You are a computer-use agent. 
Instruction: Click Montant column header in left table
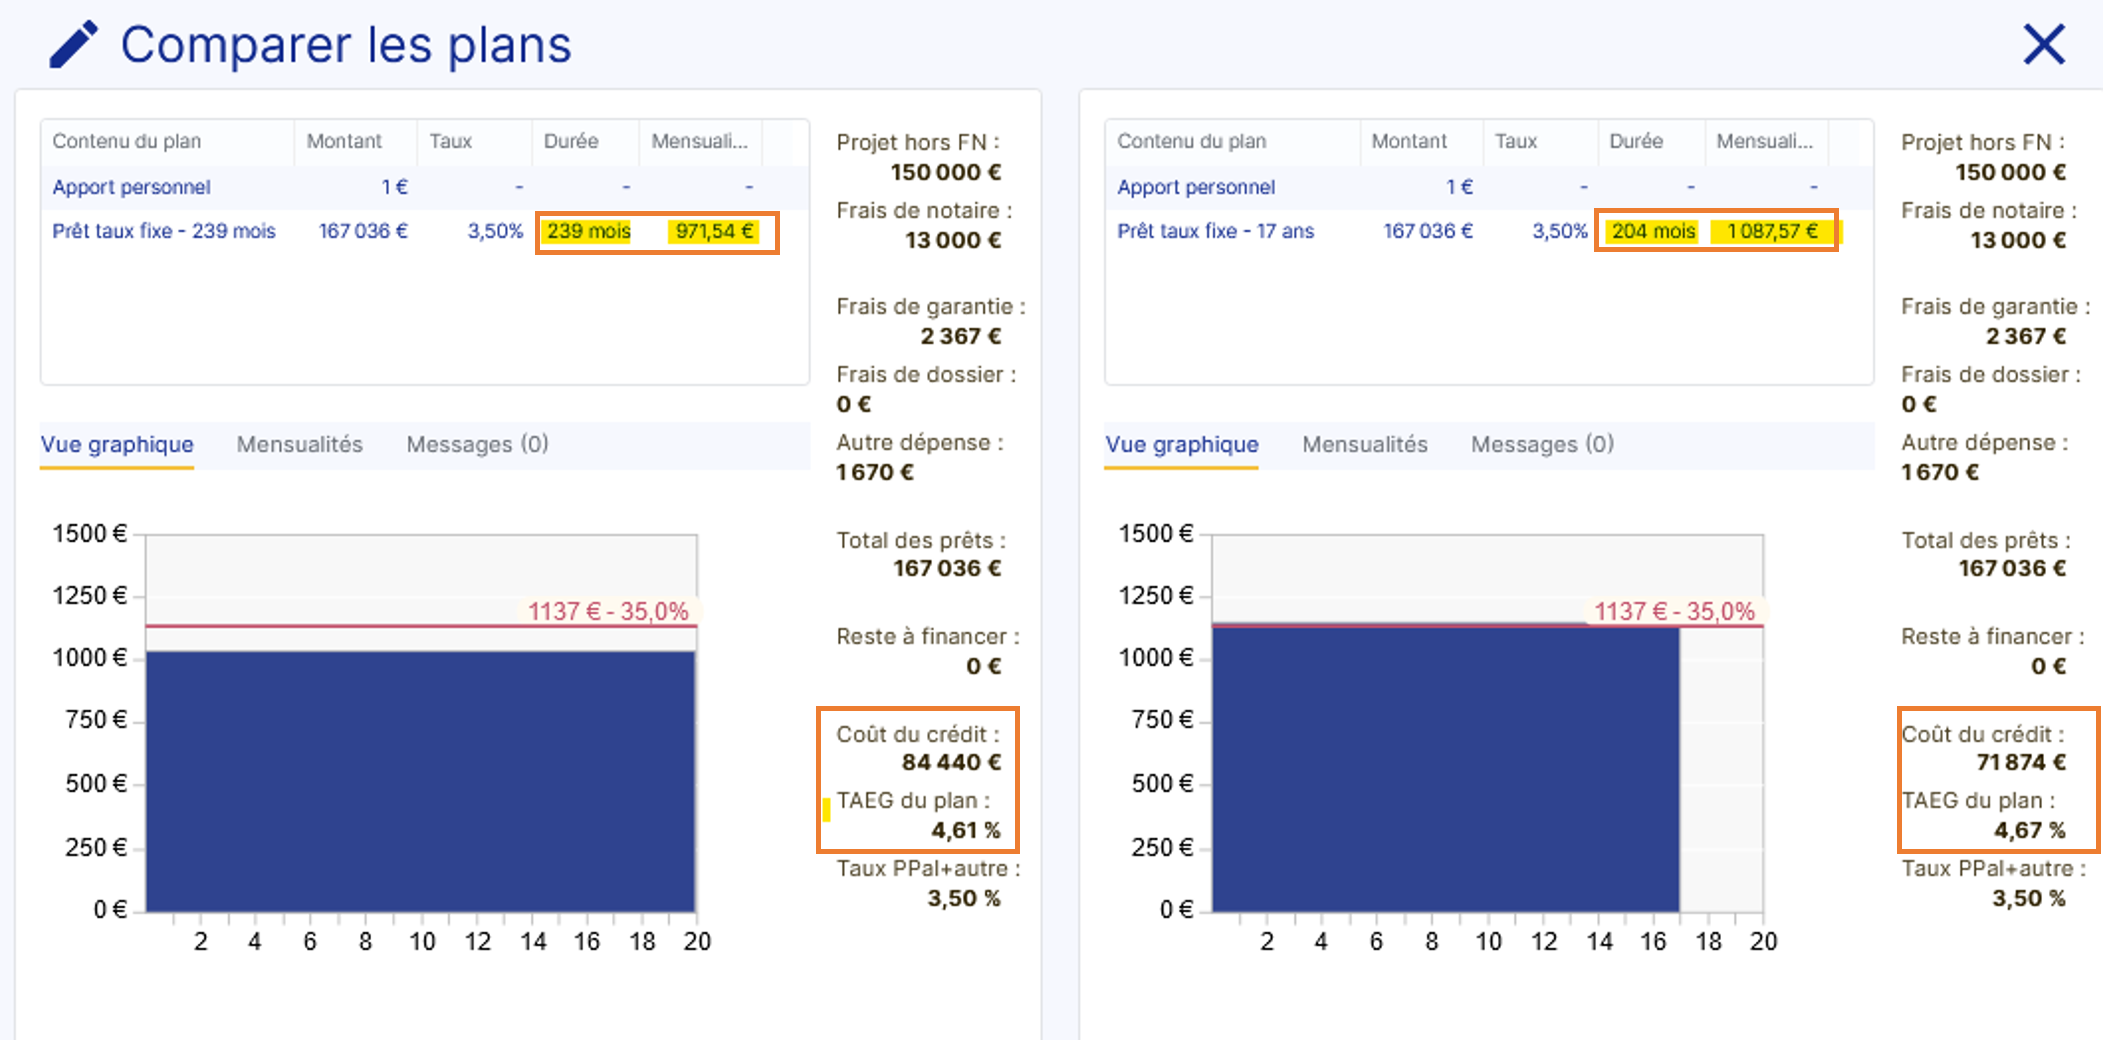click(x=344, y=141)
